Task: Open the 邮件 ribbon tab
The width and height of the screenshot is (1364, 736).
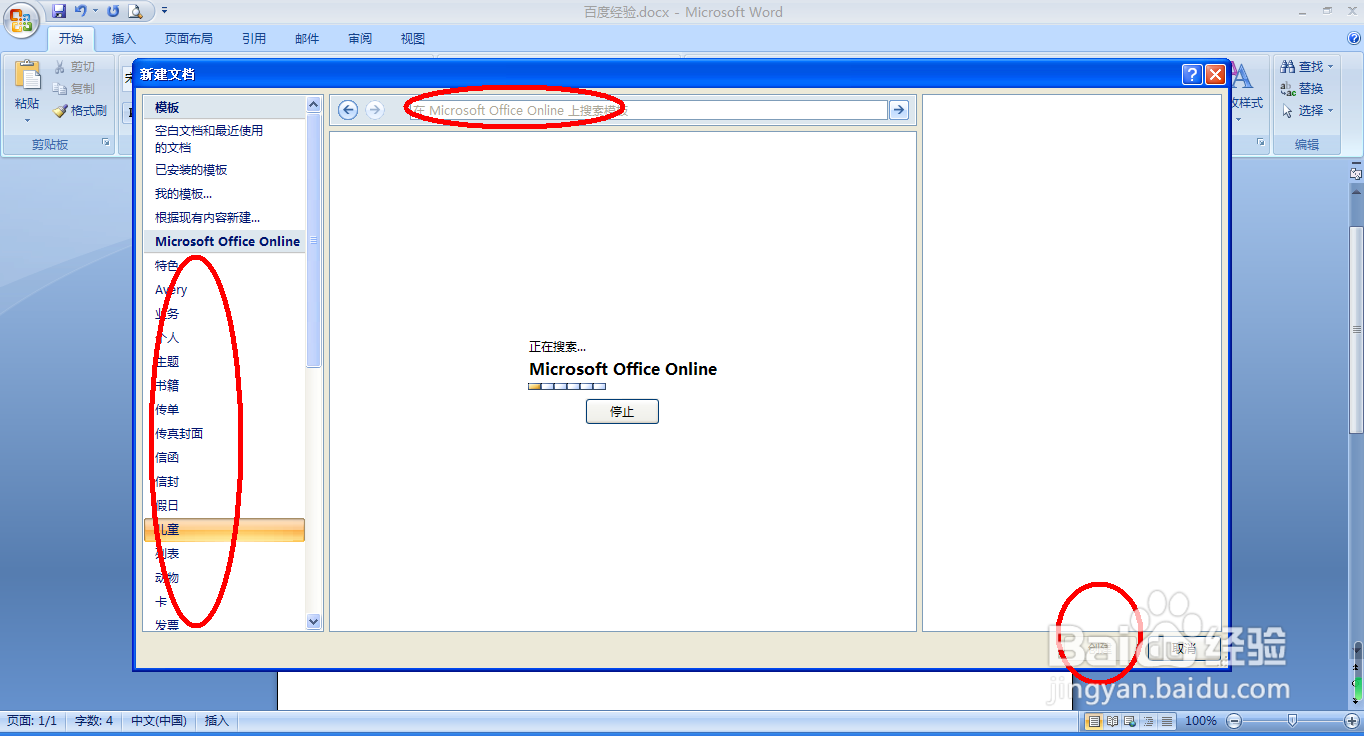Action: pyautogui.click(x=307, y=39)
